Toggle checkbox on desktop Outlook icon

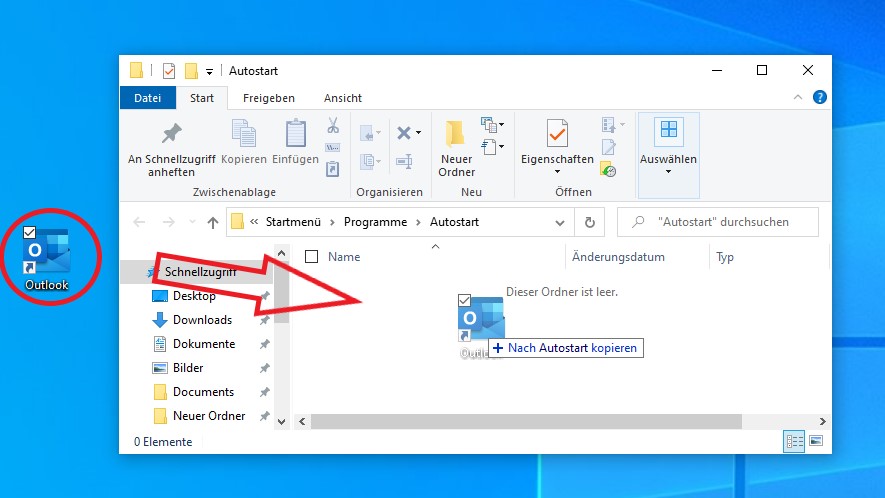[x=29, y=233]
